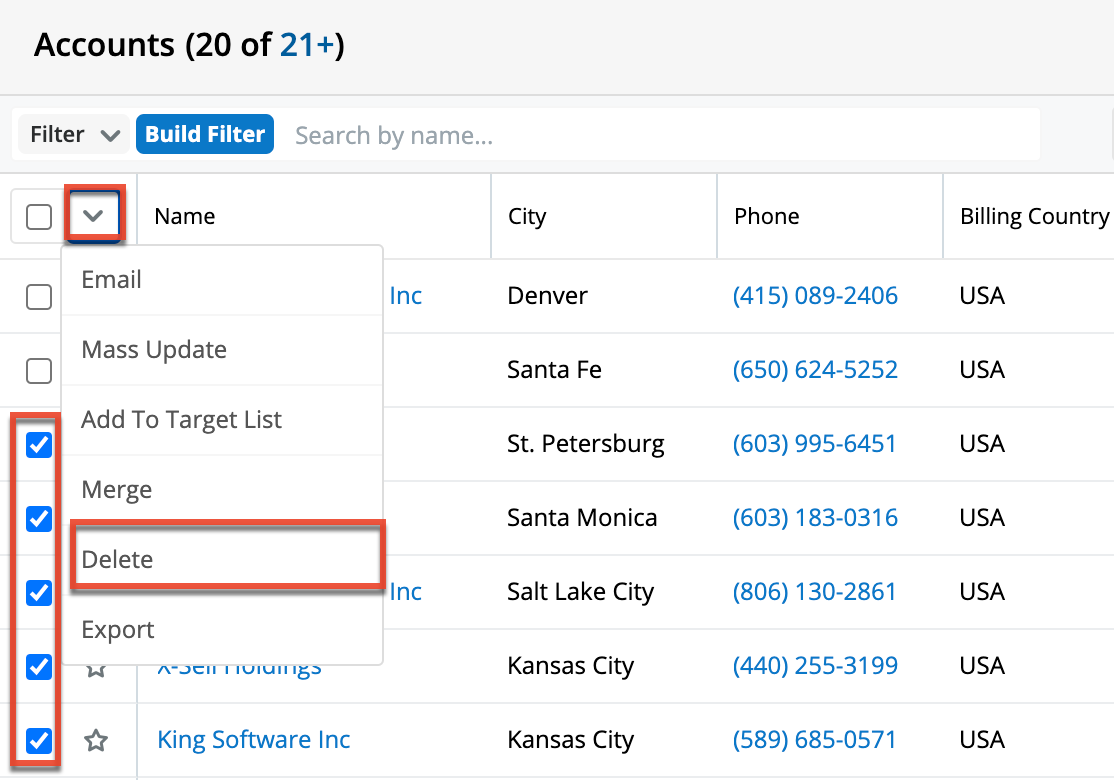Pick Add To Target List option
This screenshot has height=780, width=1114.
point(181,420)
